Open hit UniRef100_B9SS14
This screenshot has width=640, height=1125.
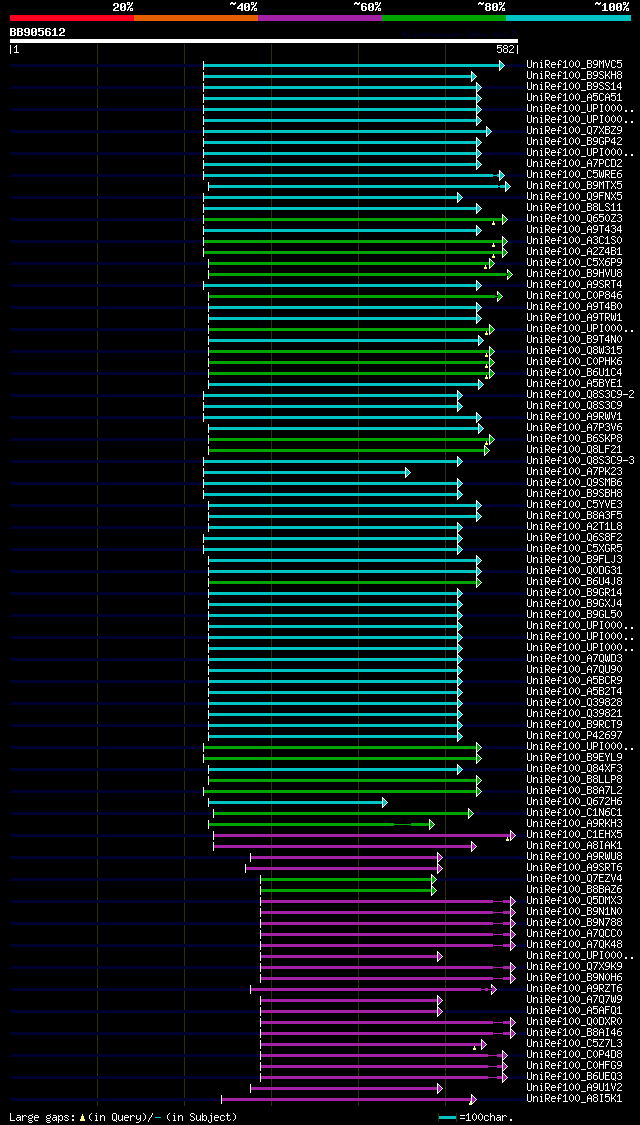point(574,86)
